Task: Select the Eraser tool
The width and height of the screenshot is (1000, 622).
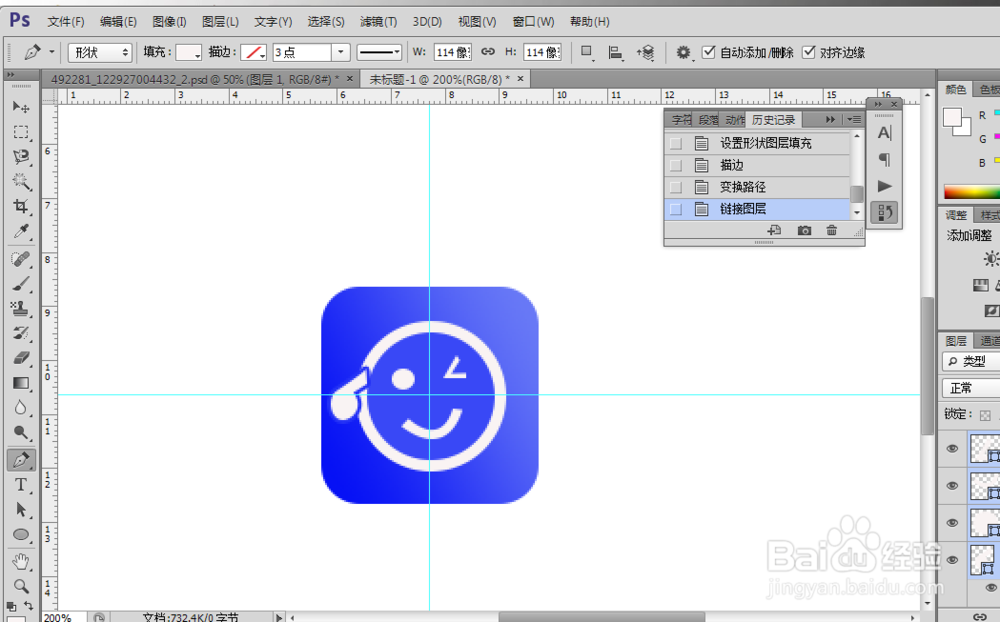Action: pyautogui.click(x=21, y=358)
